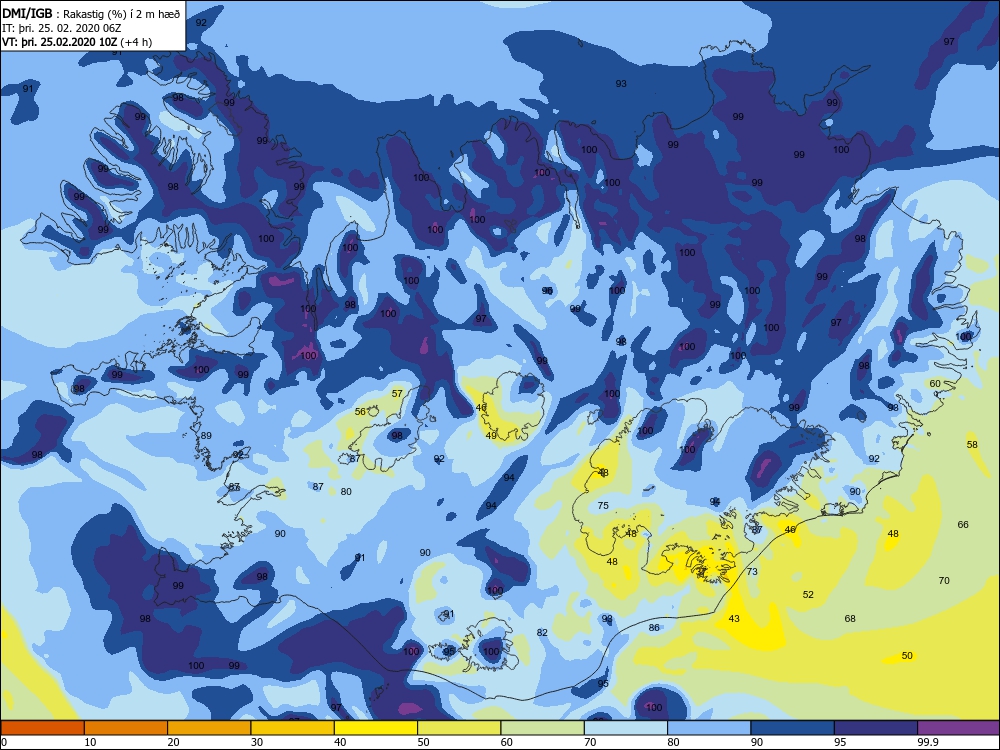The width and height of the screenshot is (1000, 750).
Task: Click the 60–70 yellow-green legend swatch
Action: (x=543, y=728)
